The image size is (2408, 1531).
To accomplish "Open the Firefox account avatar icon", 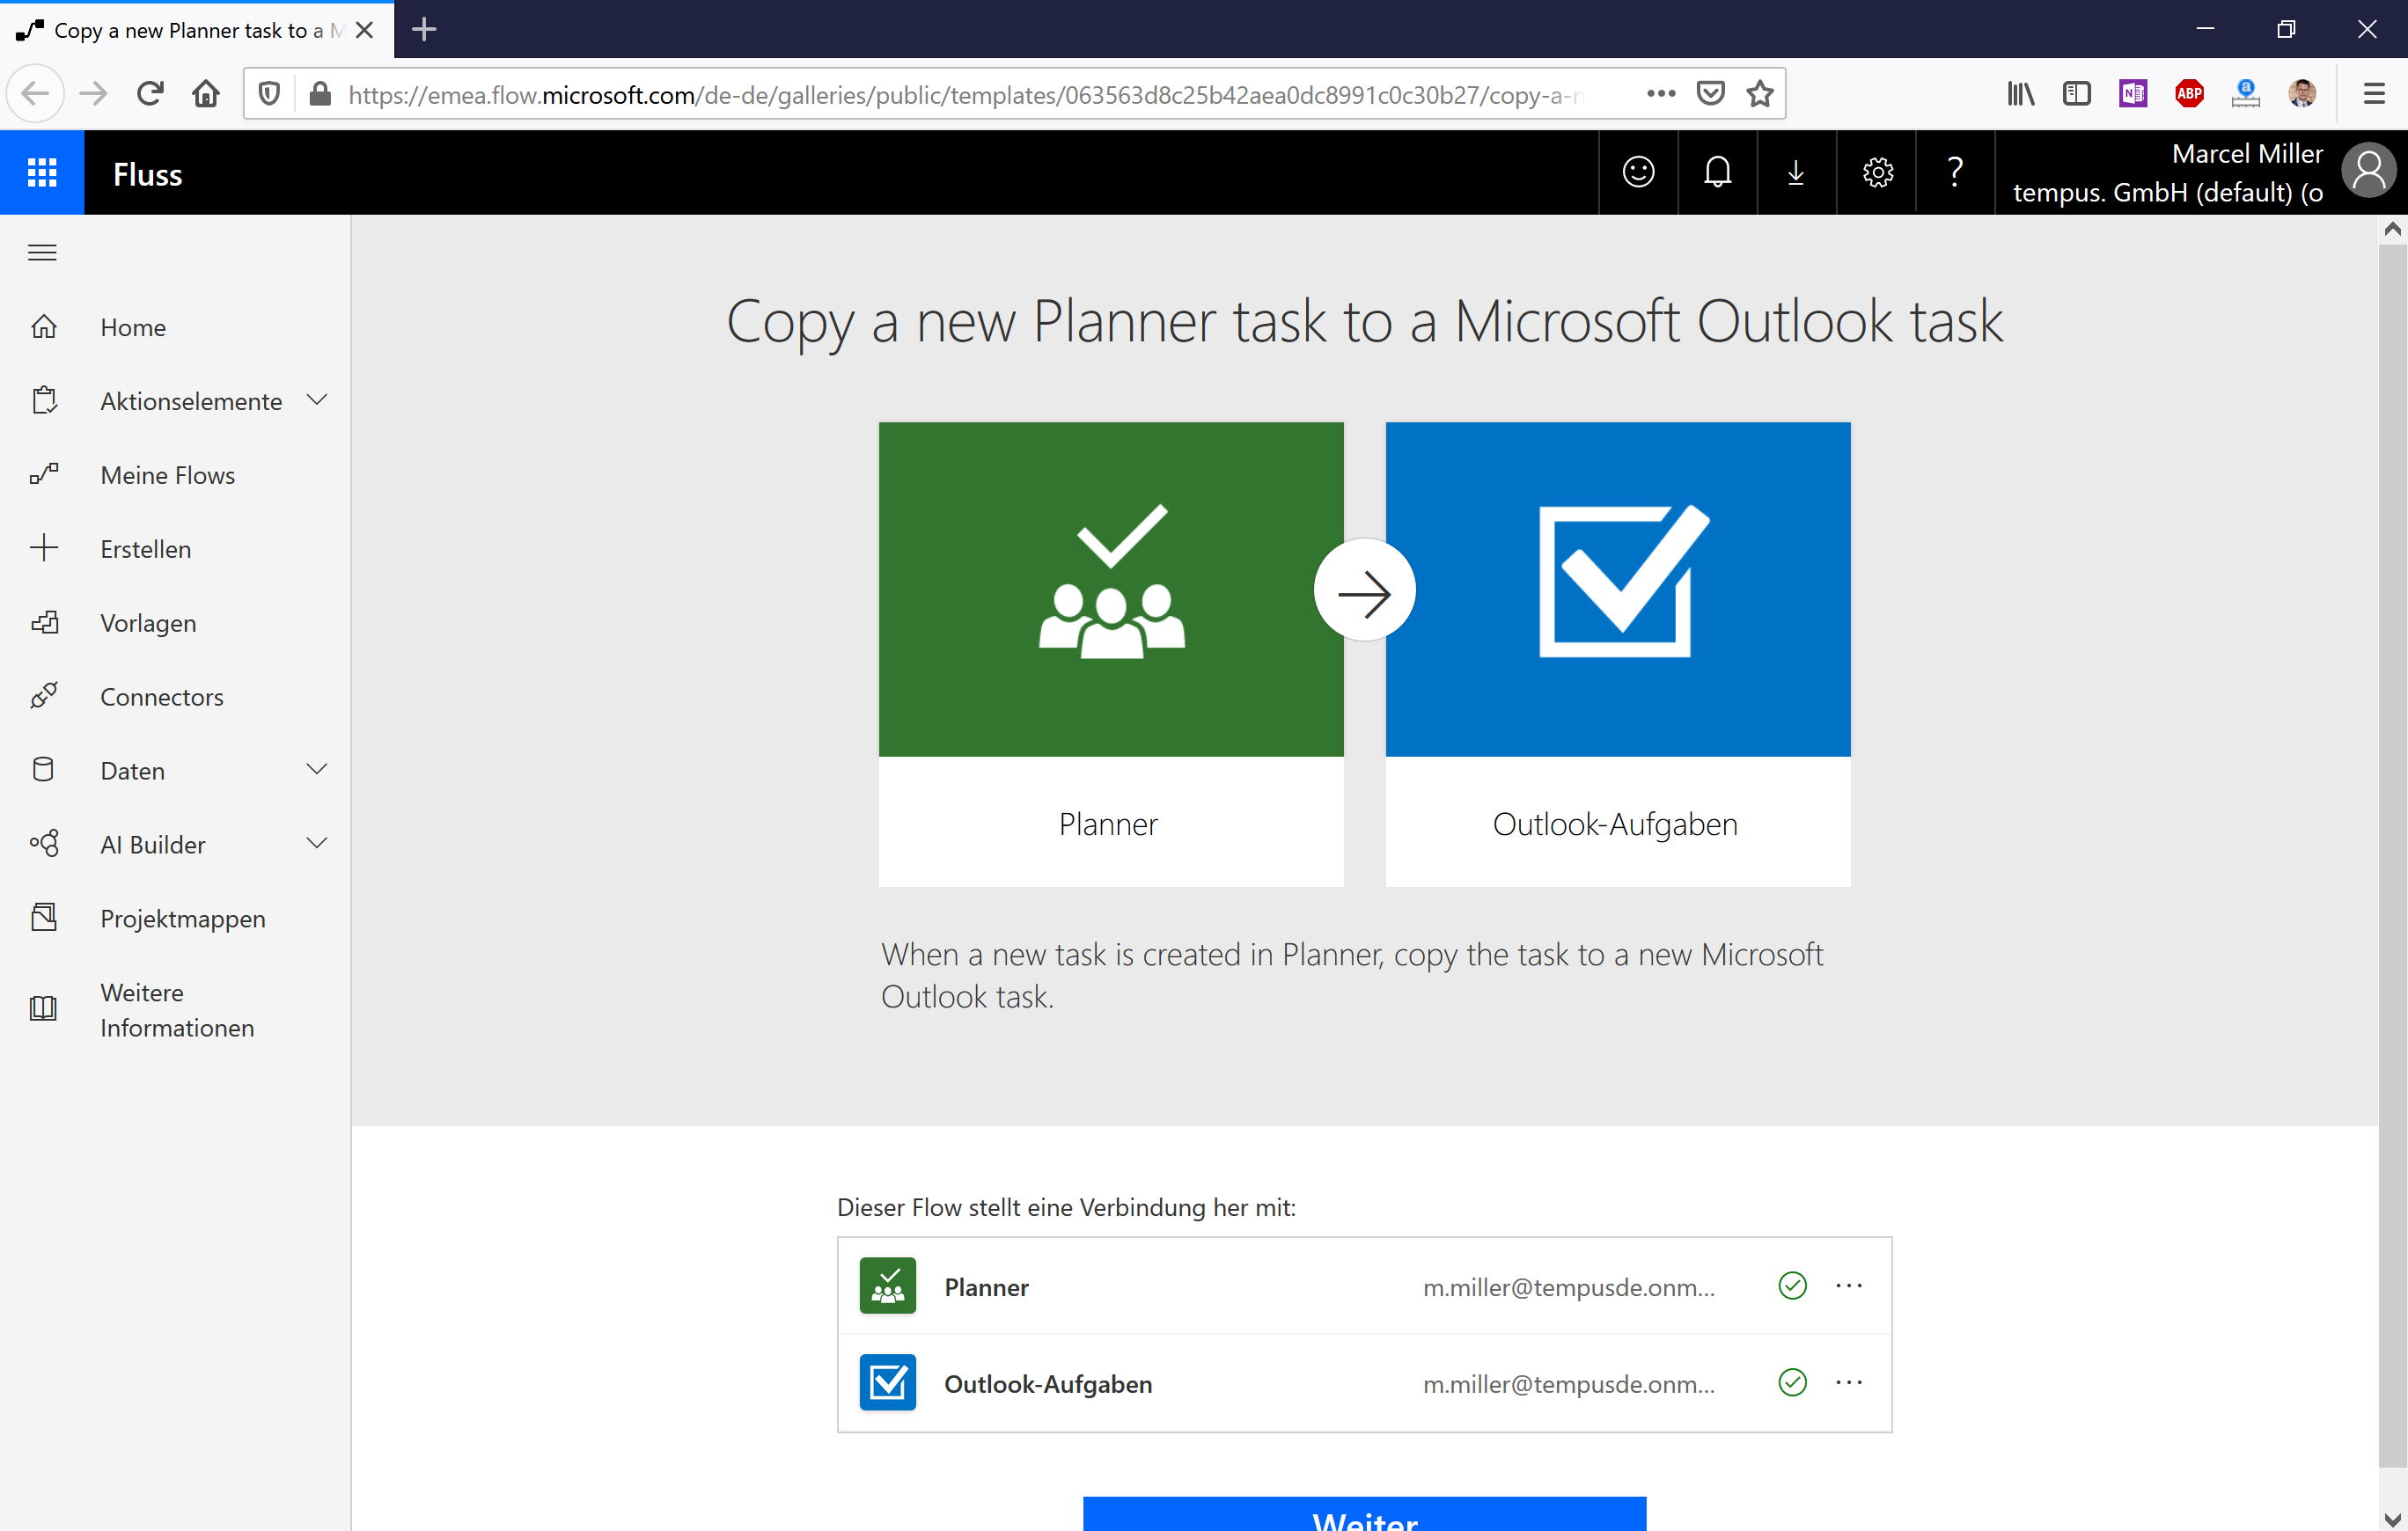I will click(x=2301, y=94).
